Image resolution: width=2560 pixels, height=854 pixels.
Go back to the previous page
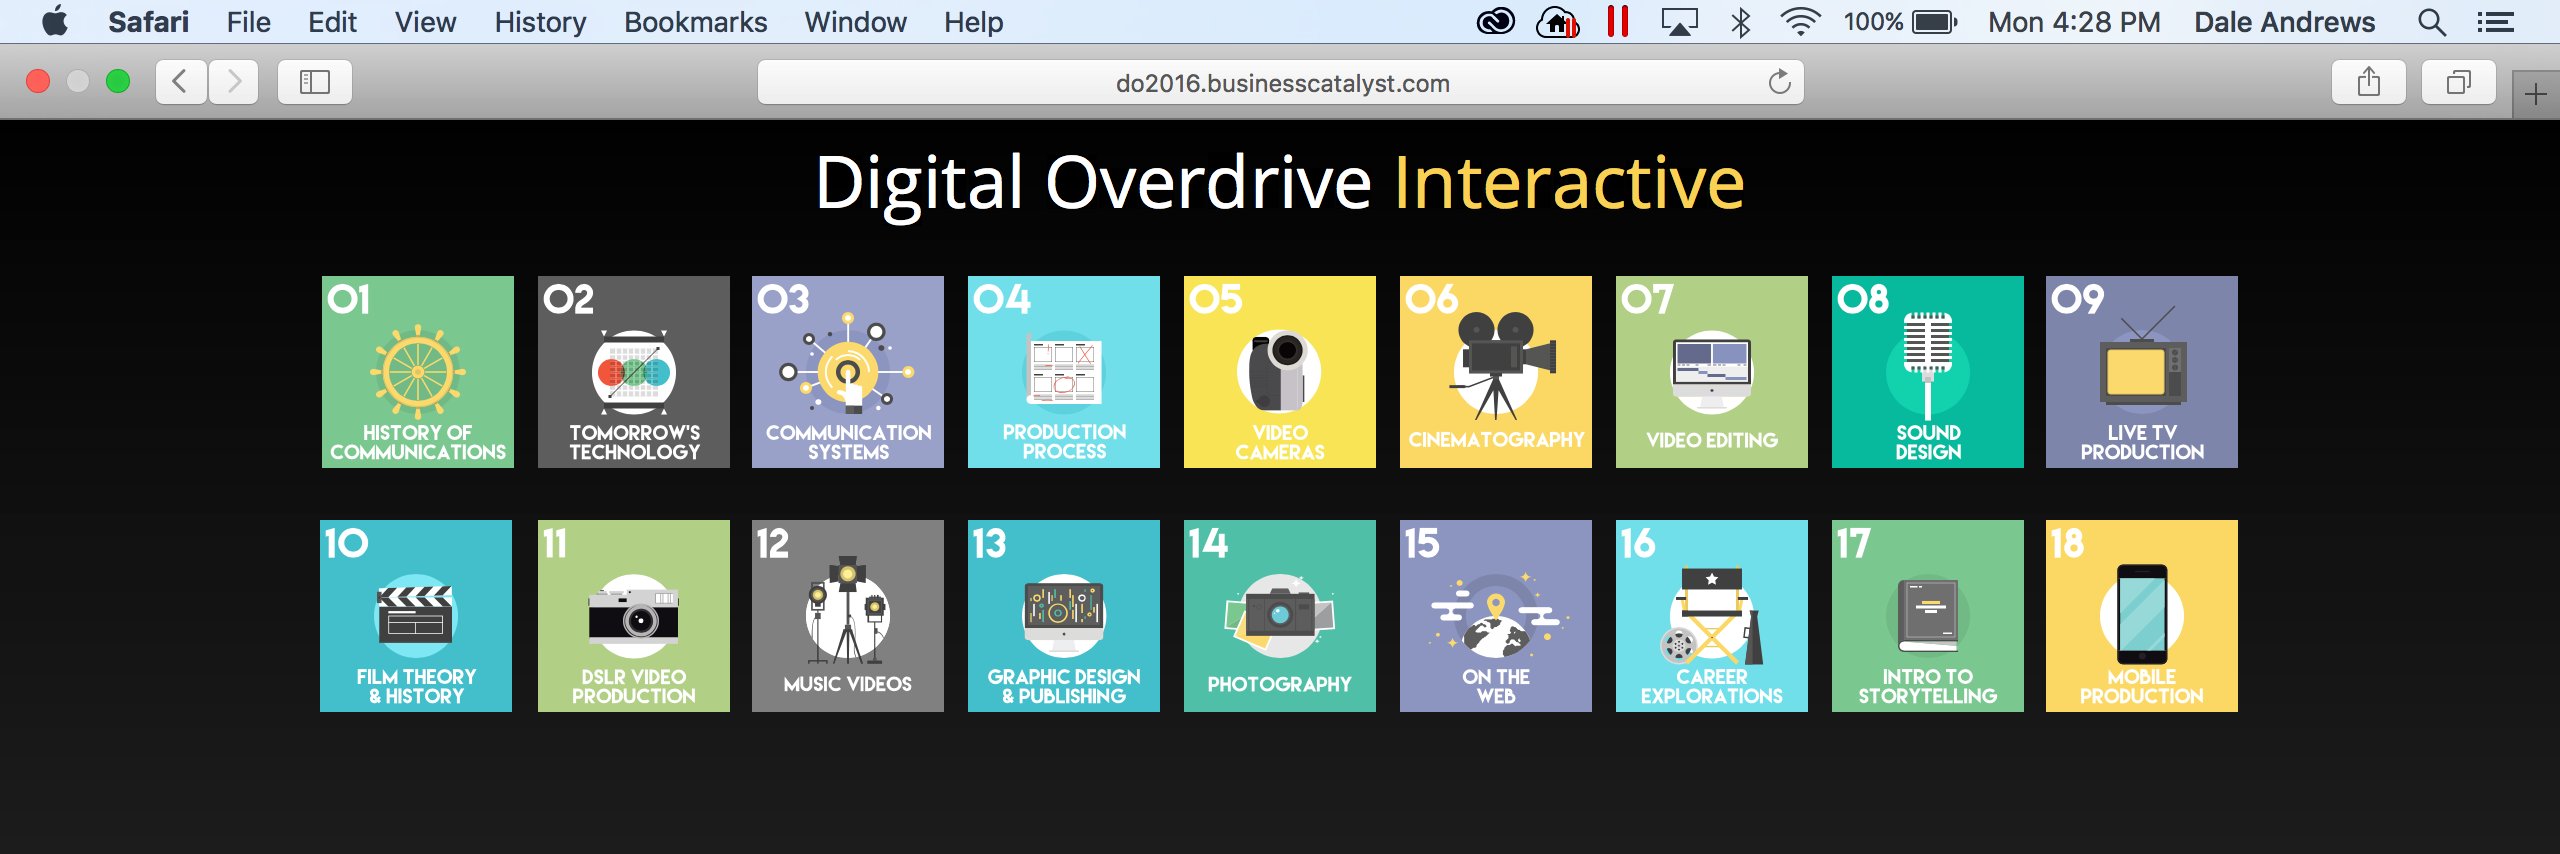pyautogui.click(x=181, y=82)
